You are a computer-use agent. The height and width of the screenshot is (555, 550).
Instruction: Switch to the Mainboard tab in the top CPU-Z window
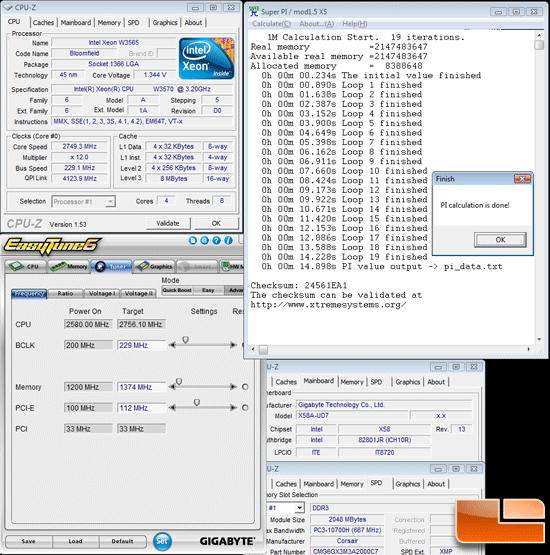pyautogui.click(x=76, y=23)
